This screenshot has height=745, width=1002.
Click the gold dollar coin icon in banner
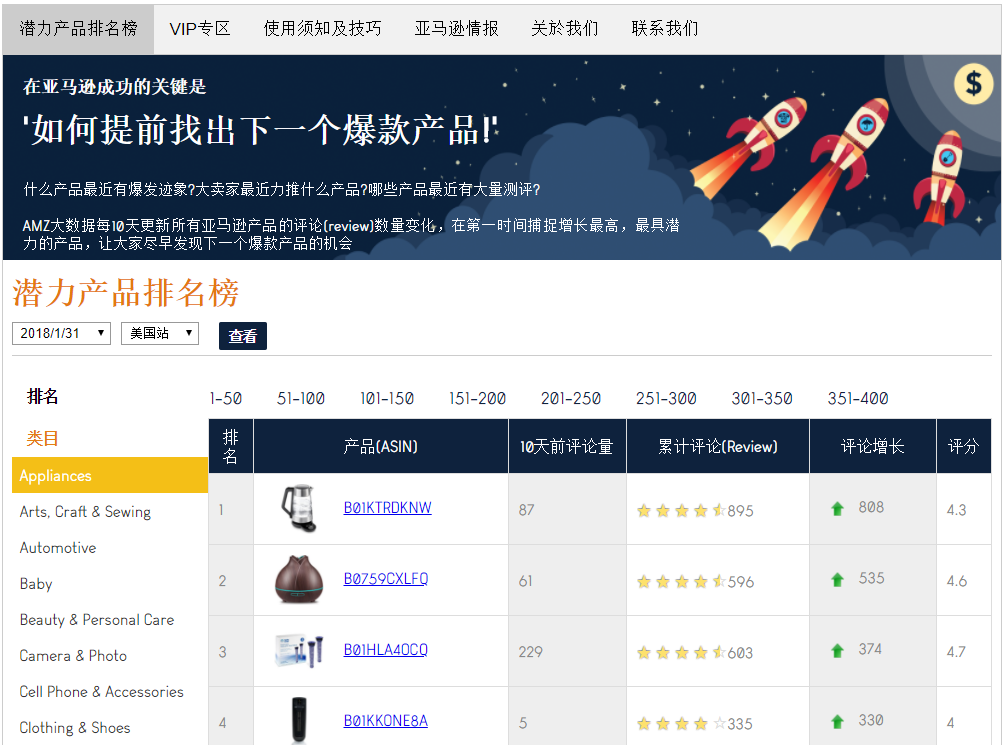point(974,84)
